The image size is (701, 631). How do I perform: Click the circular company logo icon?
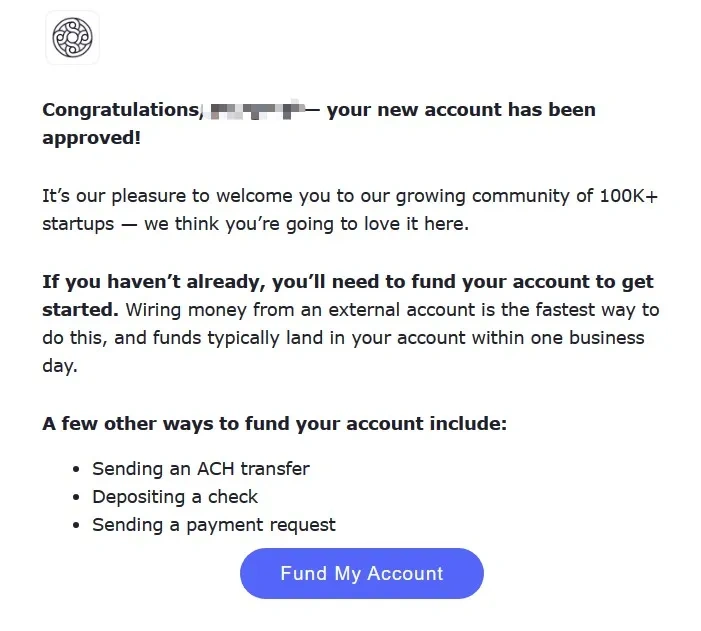click(x=72, y=38)
